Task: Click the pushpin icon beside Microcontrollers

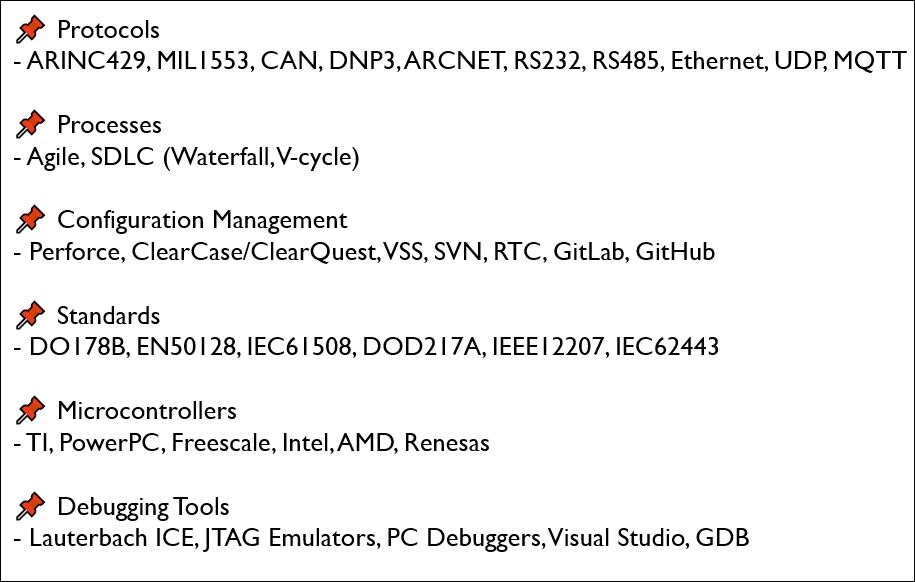Action: [x=31, y=411]
